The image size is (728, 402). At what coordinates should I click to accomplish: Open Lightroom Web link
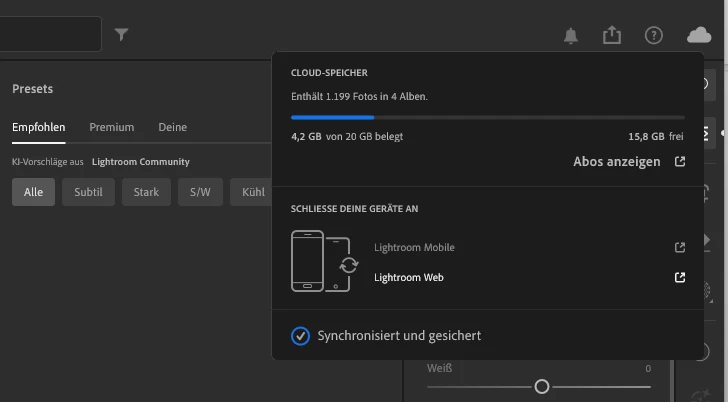click(x=409, y=278)
